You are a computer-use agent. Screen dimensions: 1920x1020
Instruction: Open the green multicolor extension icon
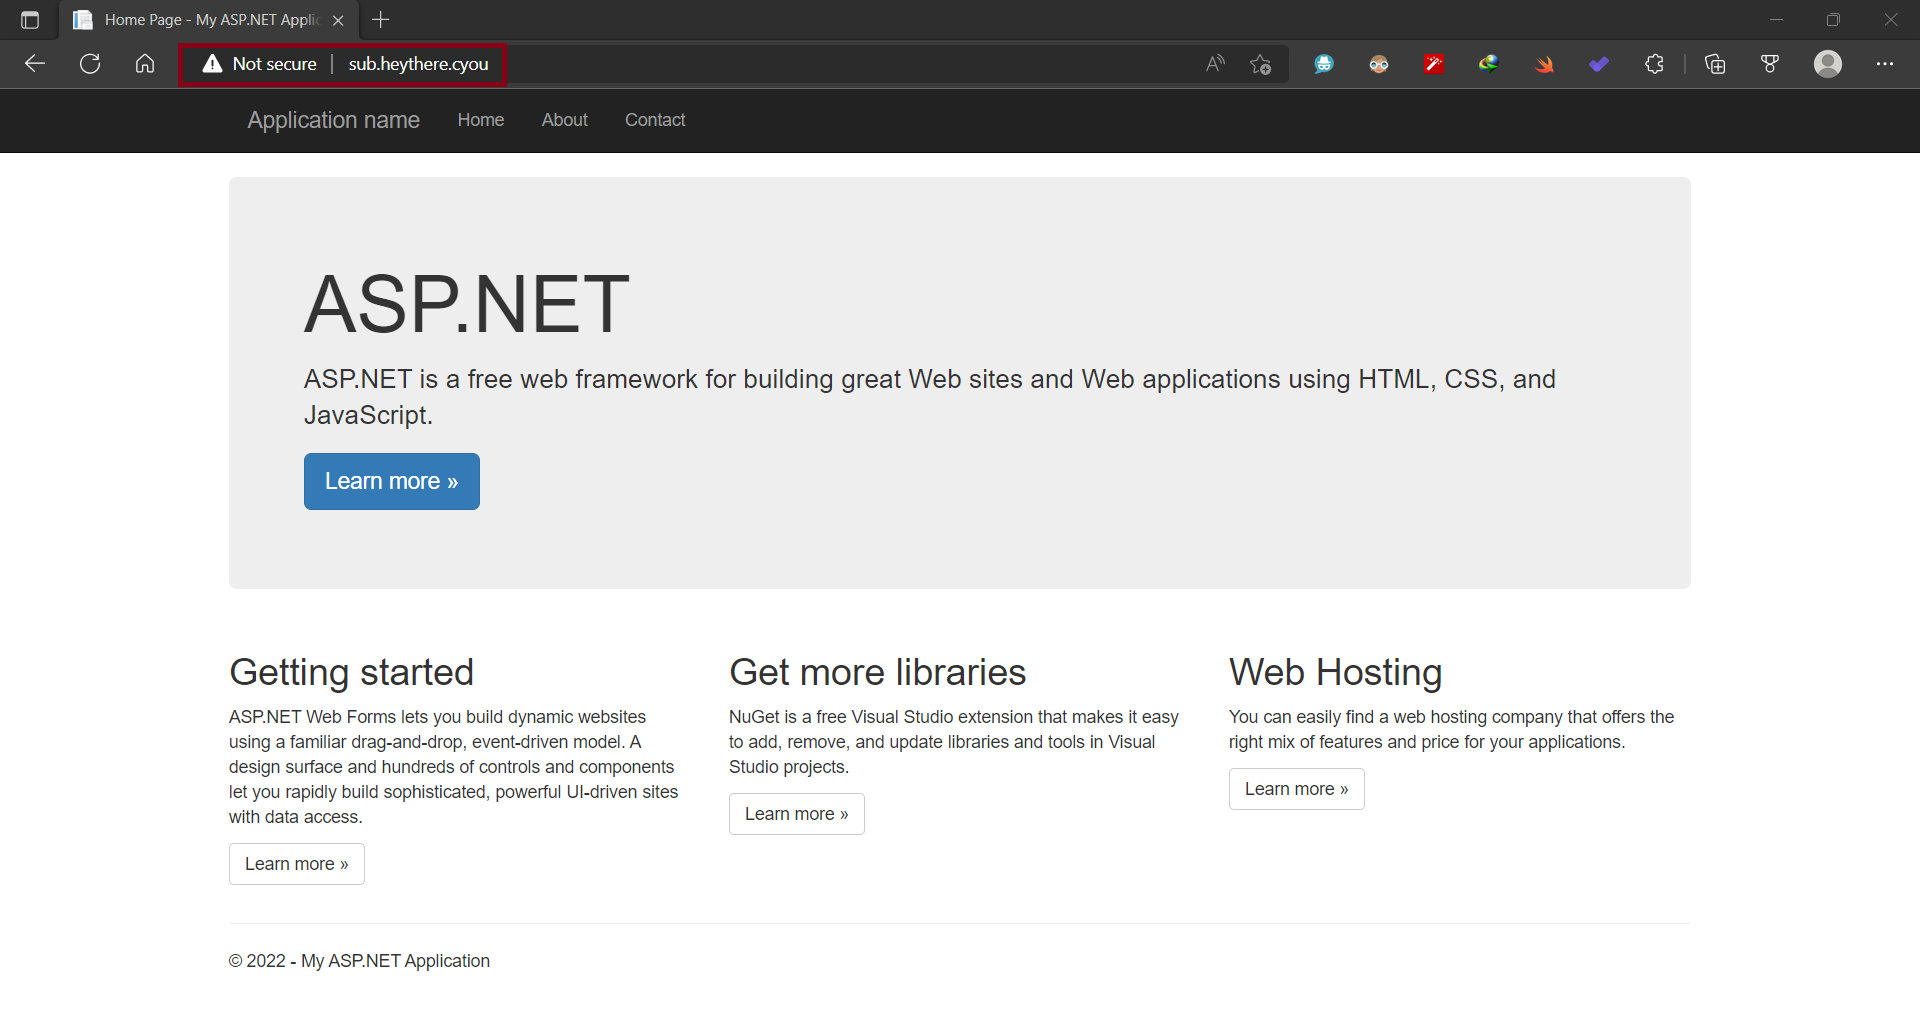point(1489,64)
